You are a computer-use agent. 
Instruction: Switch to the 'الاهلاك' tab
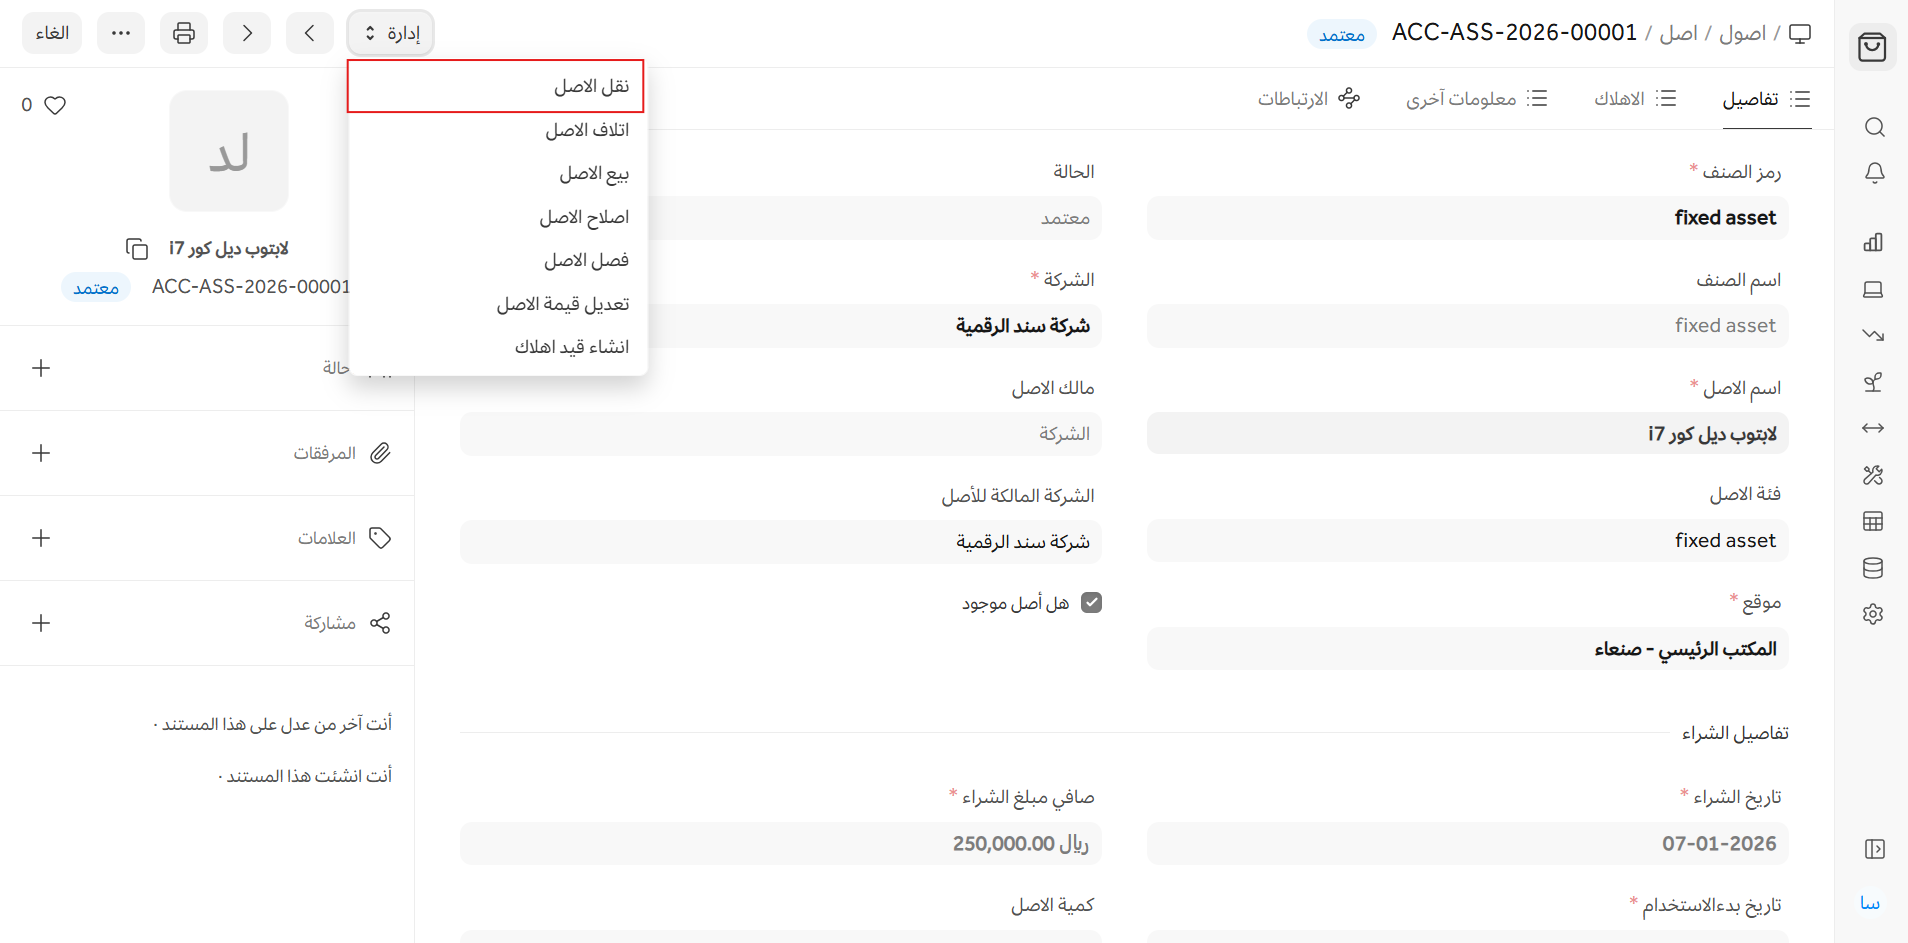pyautogui.click(x=1634, y=98)
